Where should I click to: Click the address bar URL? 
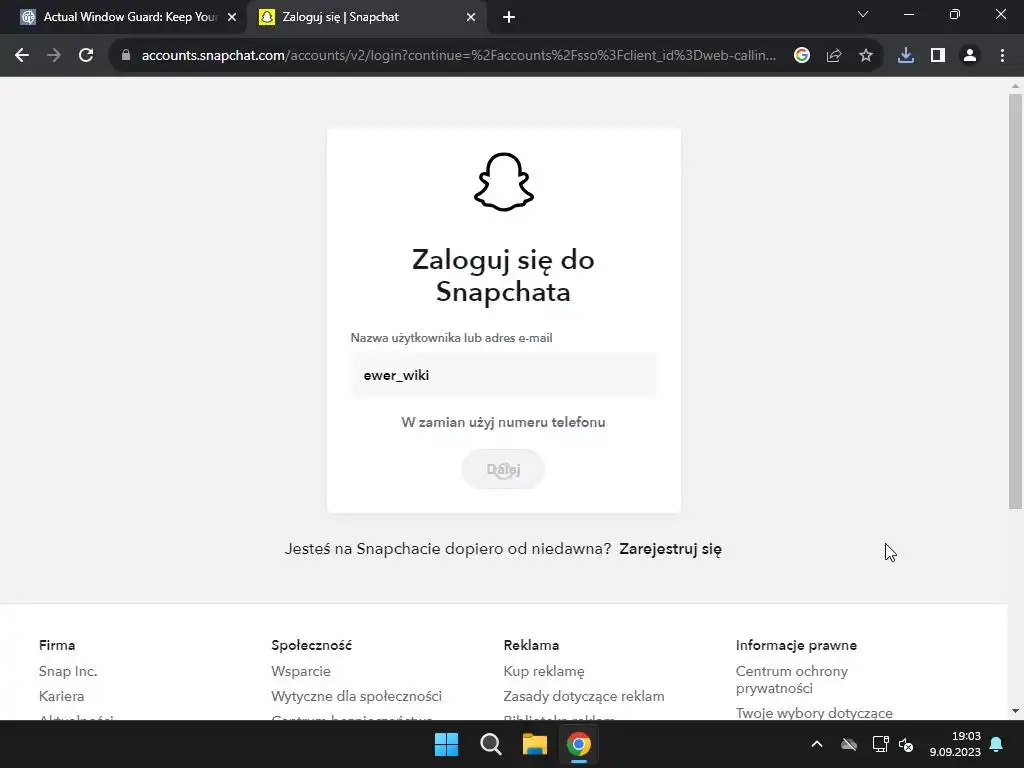point(458,56)
